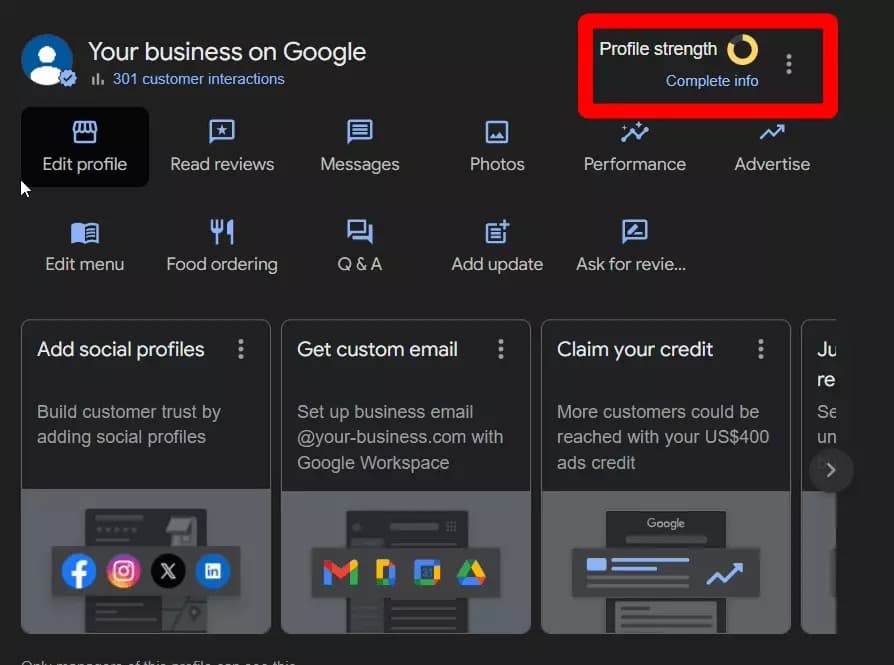Click the Add update icon
The width and height of the screenshot is (894, 665).
[x=497, y=232]
